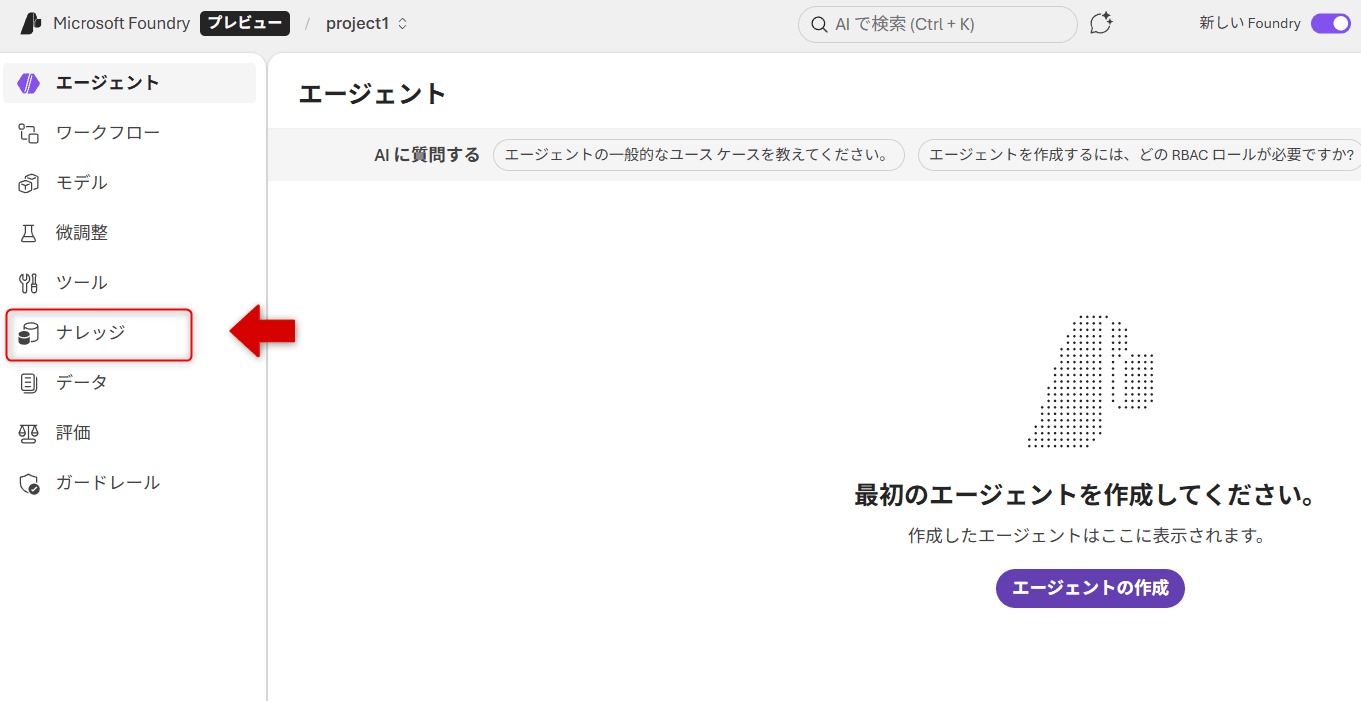The height and width of the screenshot is (701, 1361).
Task: Select the general use cases suggestion chip
Action: [x=698, y=155]
